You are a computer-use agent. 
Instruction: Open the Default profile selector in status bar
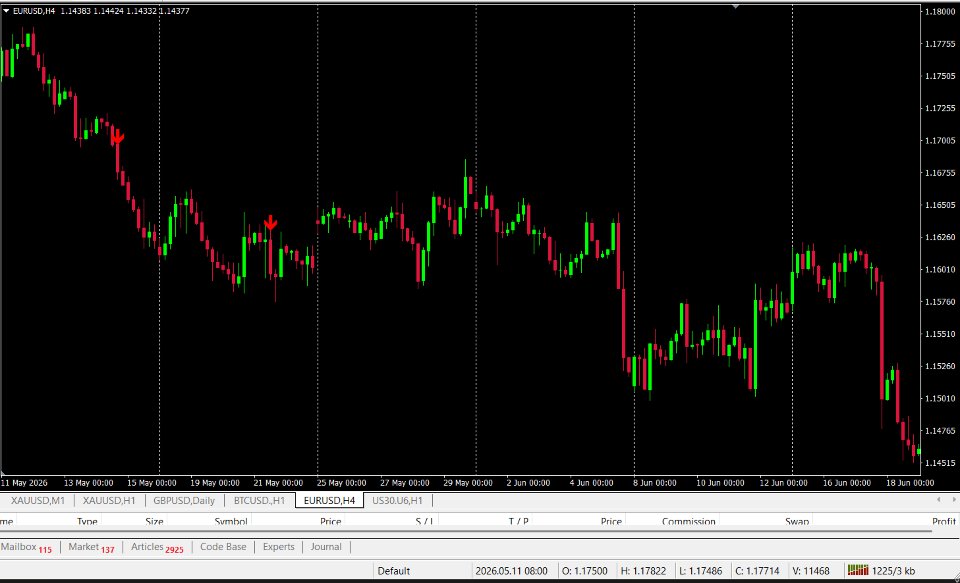pos(393,571)
